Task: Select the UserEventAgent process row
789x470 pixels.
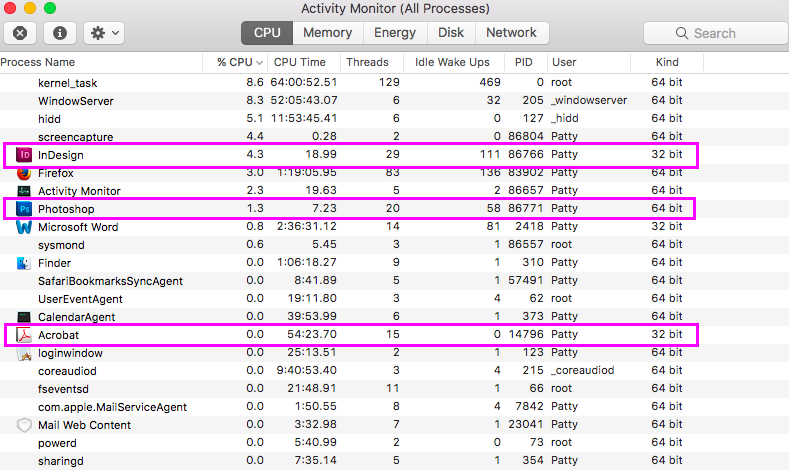Action: 394,299
